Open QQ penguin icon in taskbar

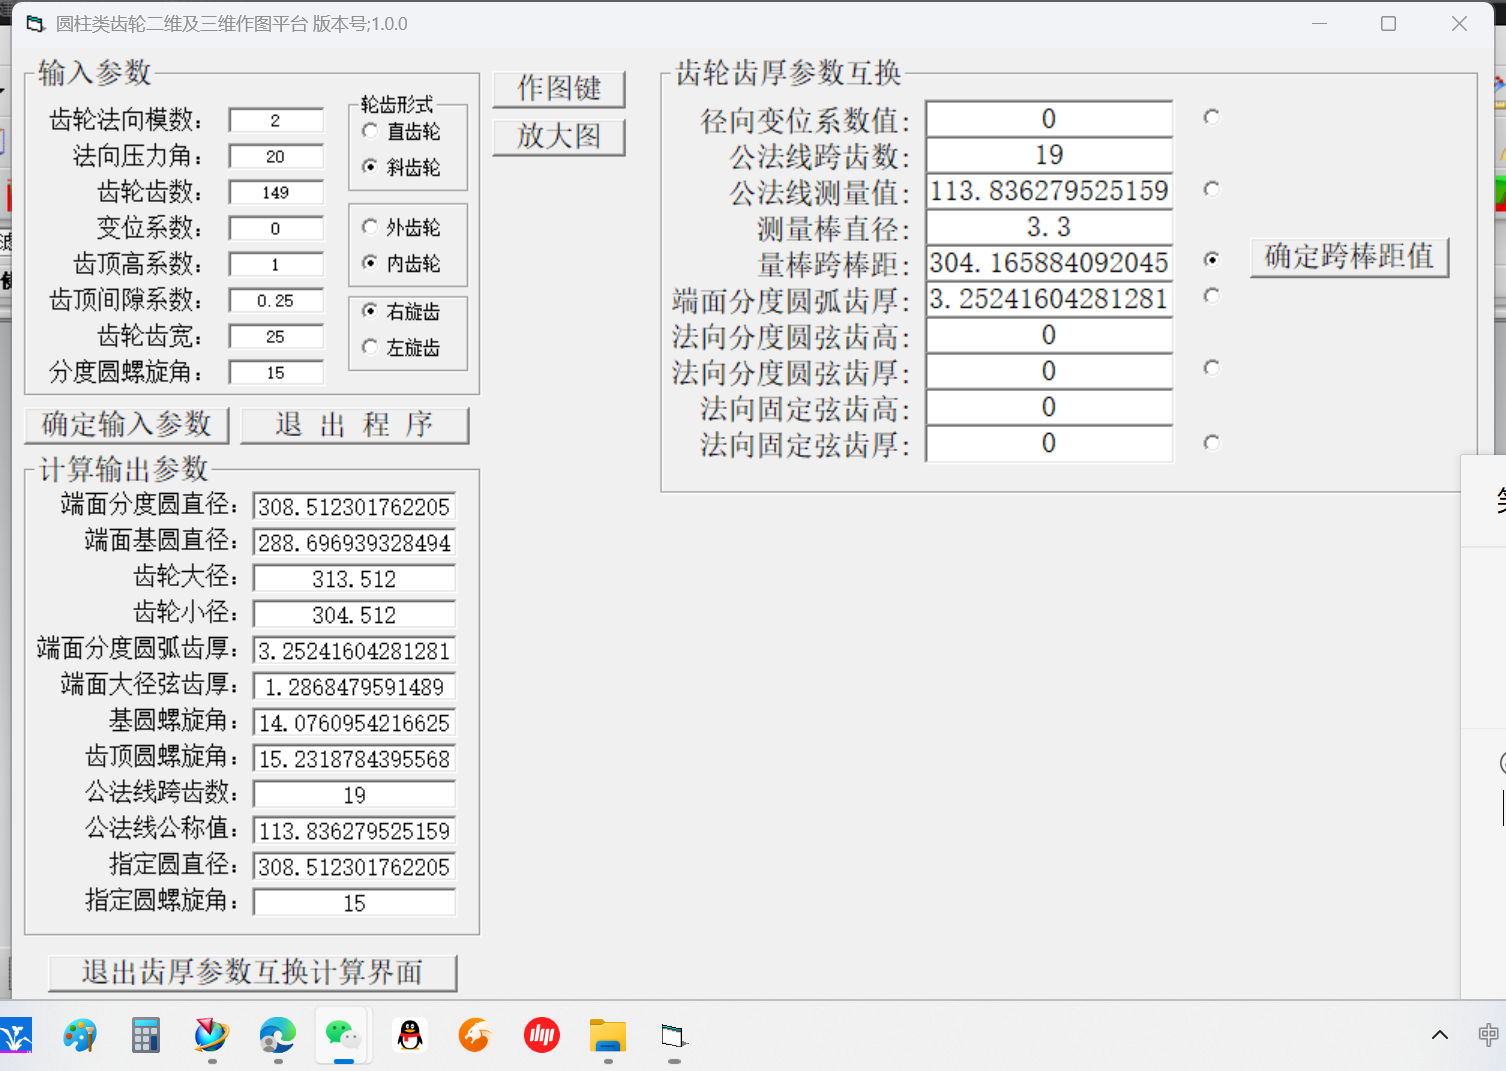click(410, 1036)
